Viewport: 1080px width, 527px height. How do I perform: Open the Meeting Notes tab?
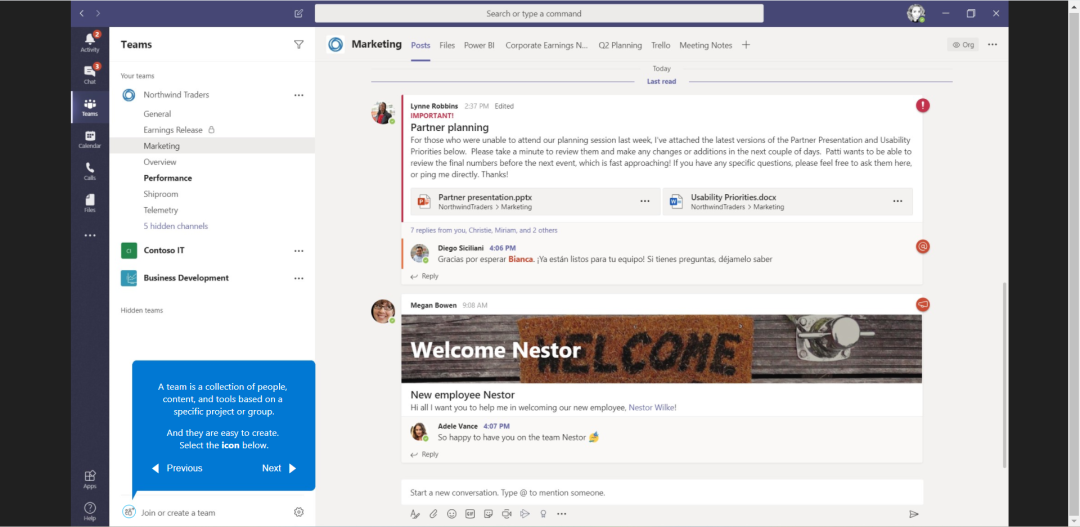pyautogui.click(x=706, y=45)
